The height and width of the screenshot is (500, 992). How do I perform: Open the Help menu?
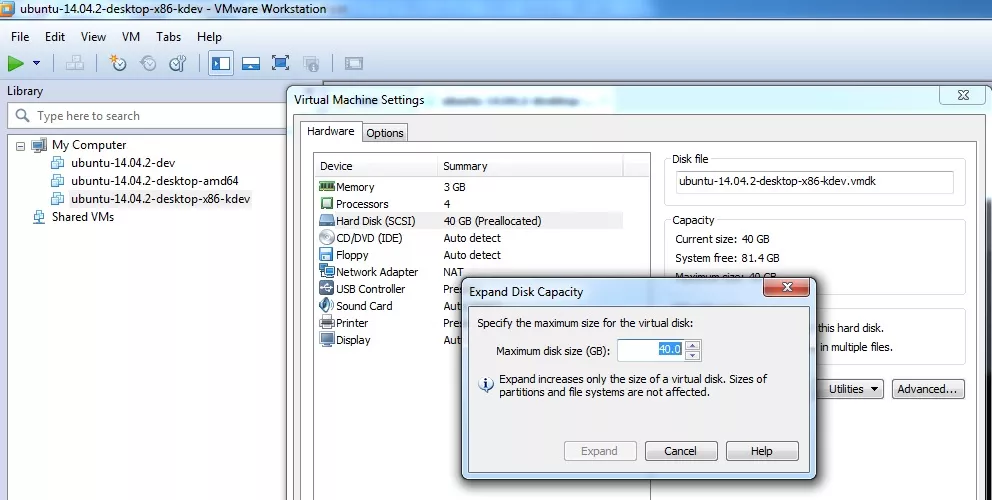pos(209,37)
